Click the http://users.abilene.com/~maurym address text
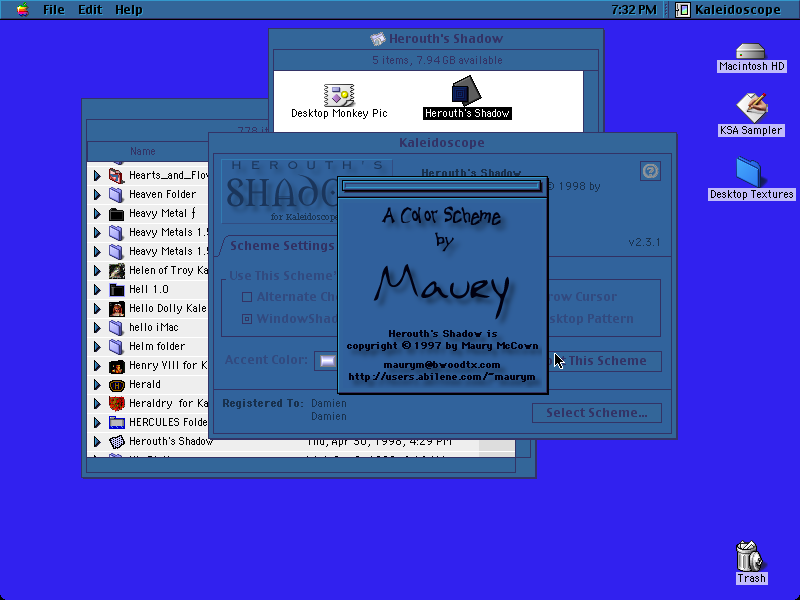800x600 pixels. [x=442, y=377]
